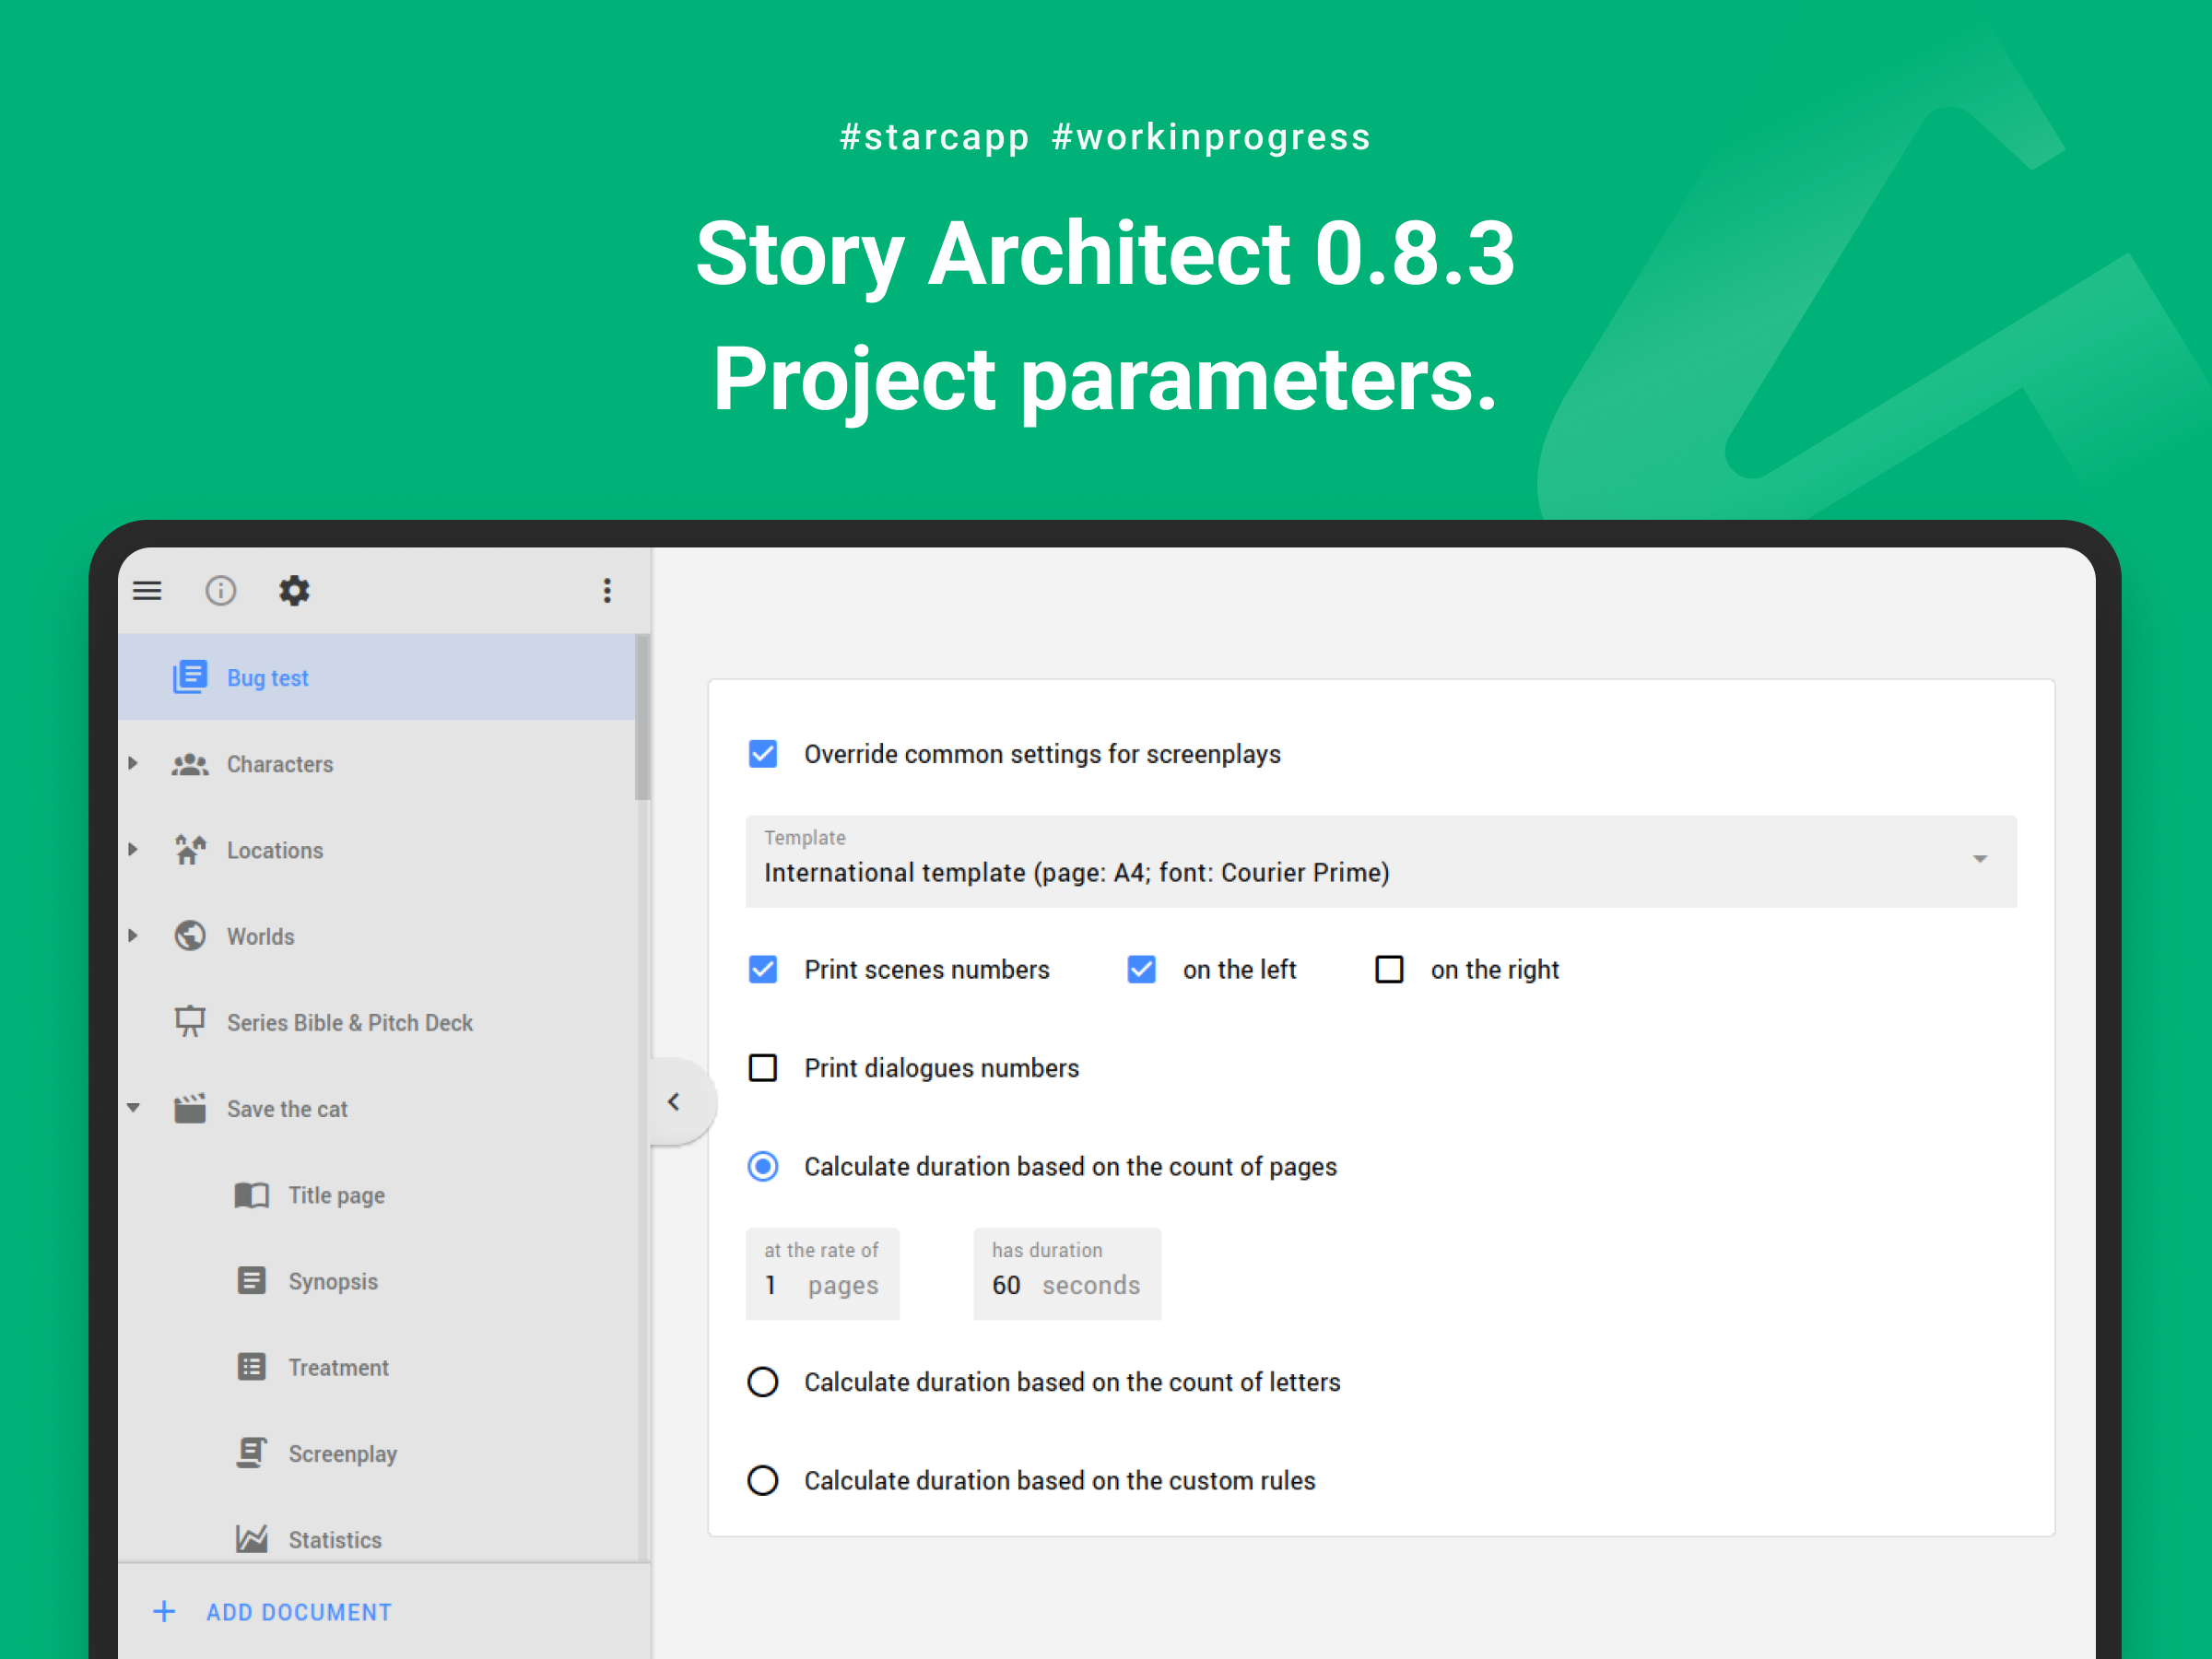The height and width of the screenshot is (1659, 2212).
Task: Open the project info icon
Action: pyautogui.click(x=220, y=591)
